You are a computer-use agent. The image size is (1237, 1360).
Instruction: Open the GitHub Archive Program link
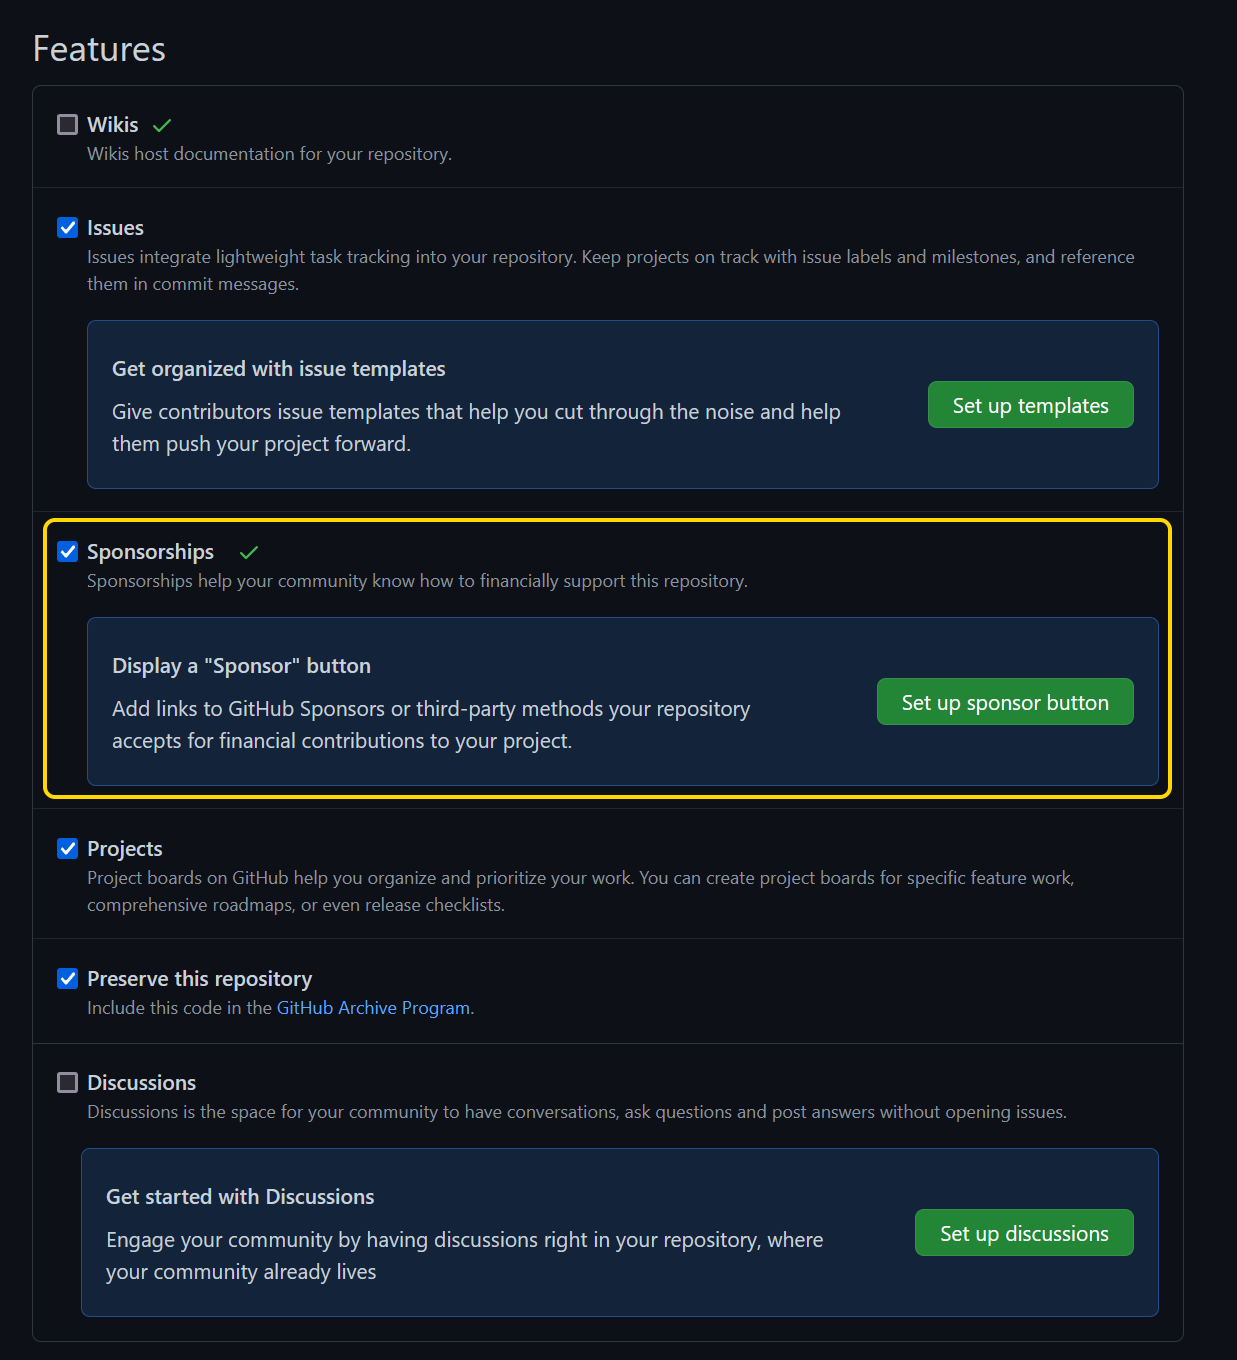click(373, 1007)
